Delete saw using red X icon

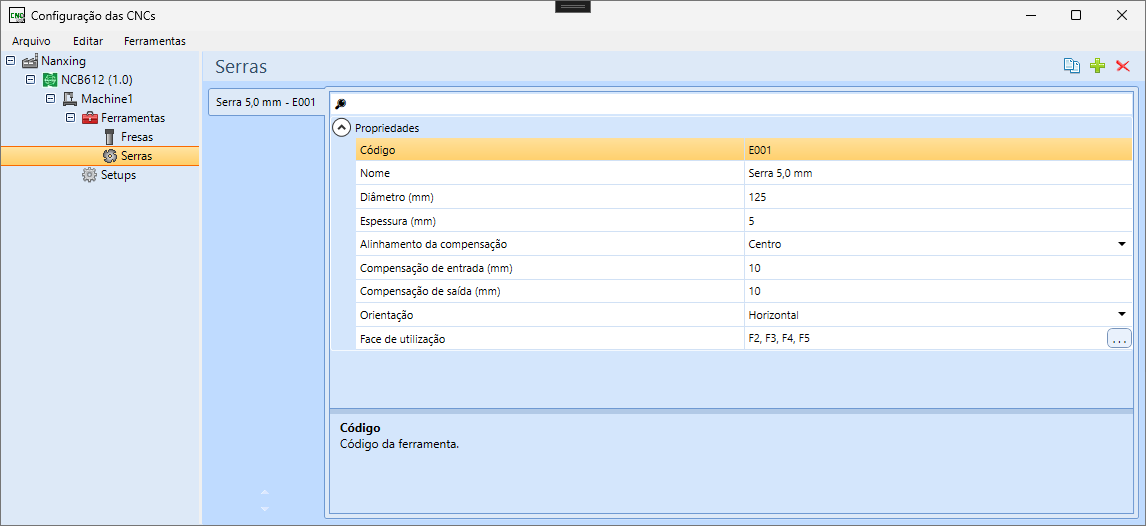pos(1122,66)
